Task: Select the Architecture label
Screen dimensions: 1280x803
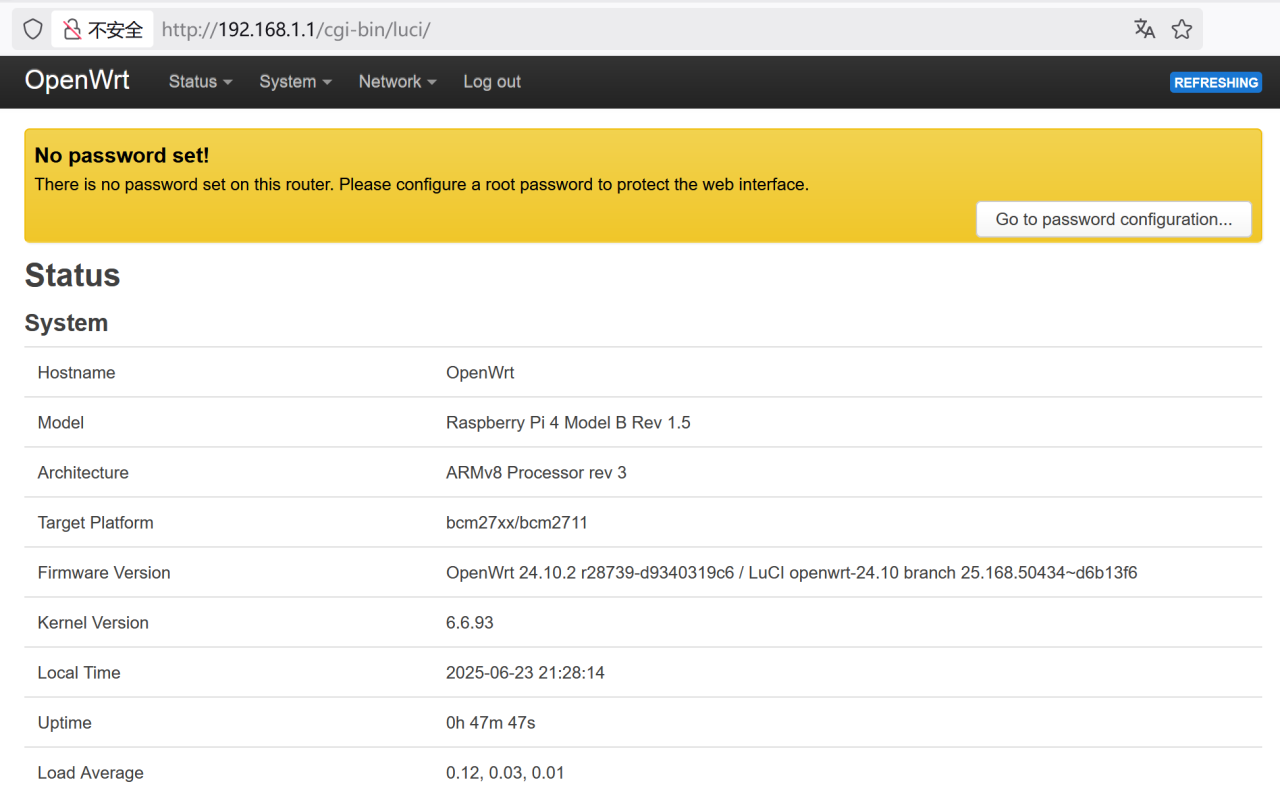Action: pos(83,473)
